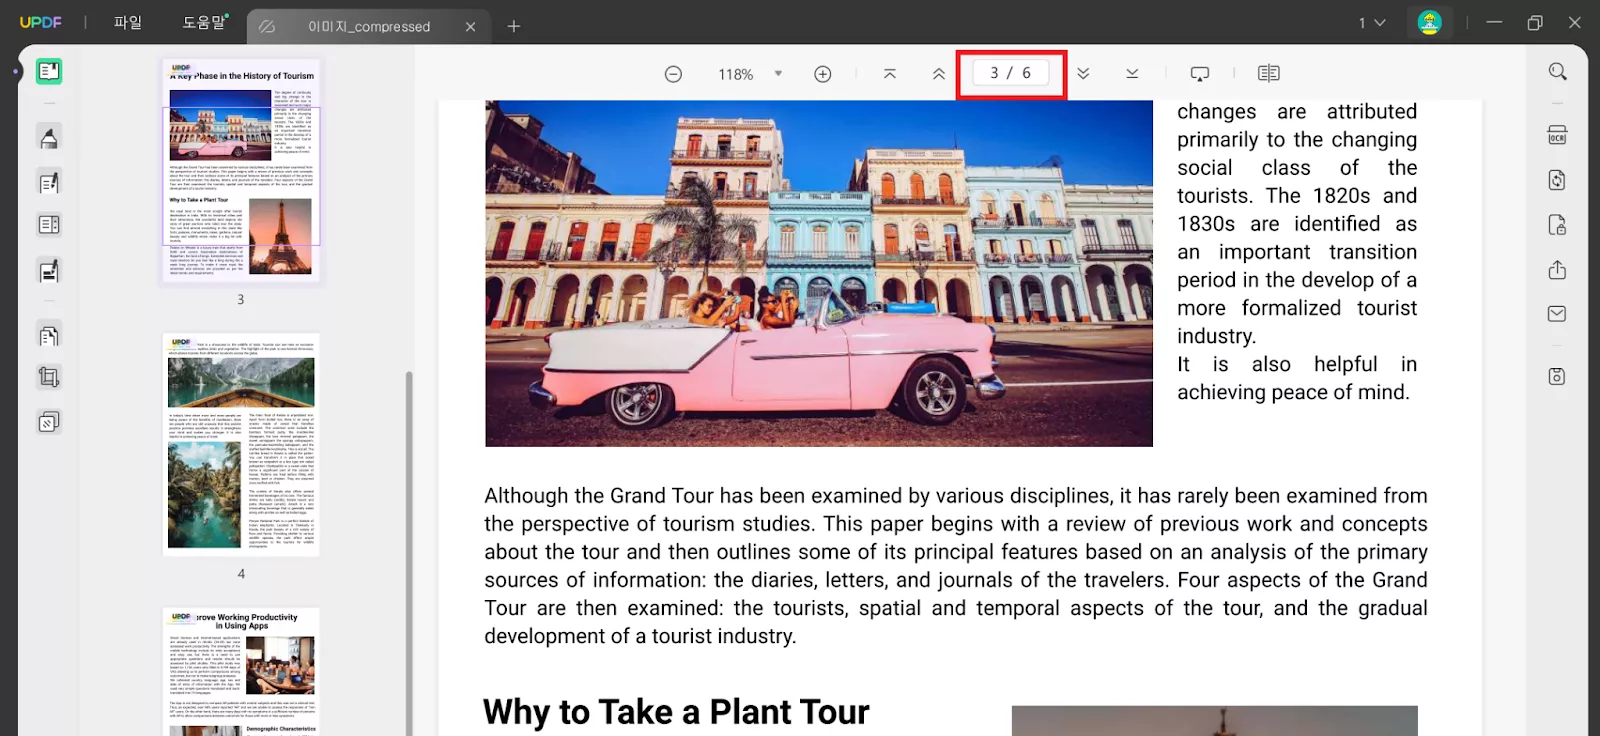Viewport: 1600px width, 736px height.
Task: Open the Convert PDF export tool
Action: pyautogui.click(x=1557, y=180)
